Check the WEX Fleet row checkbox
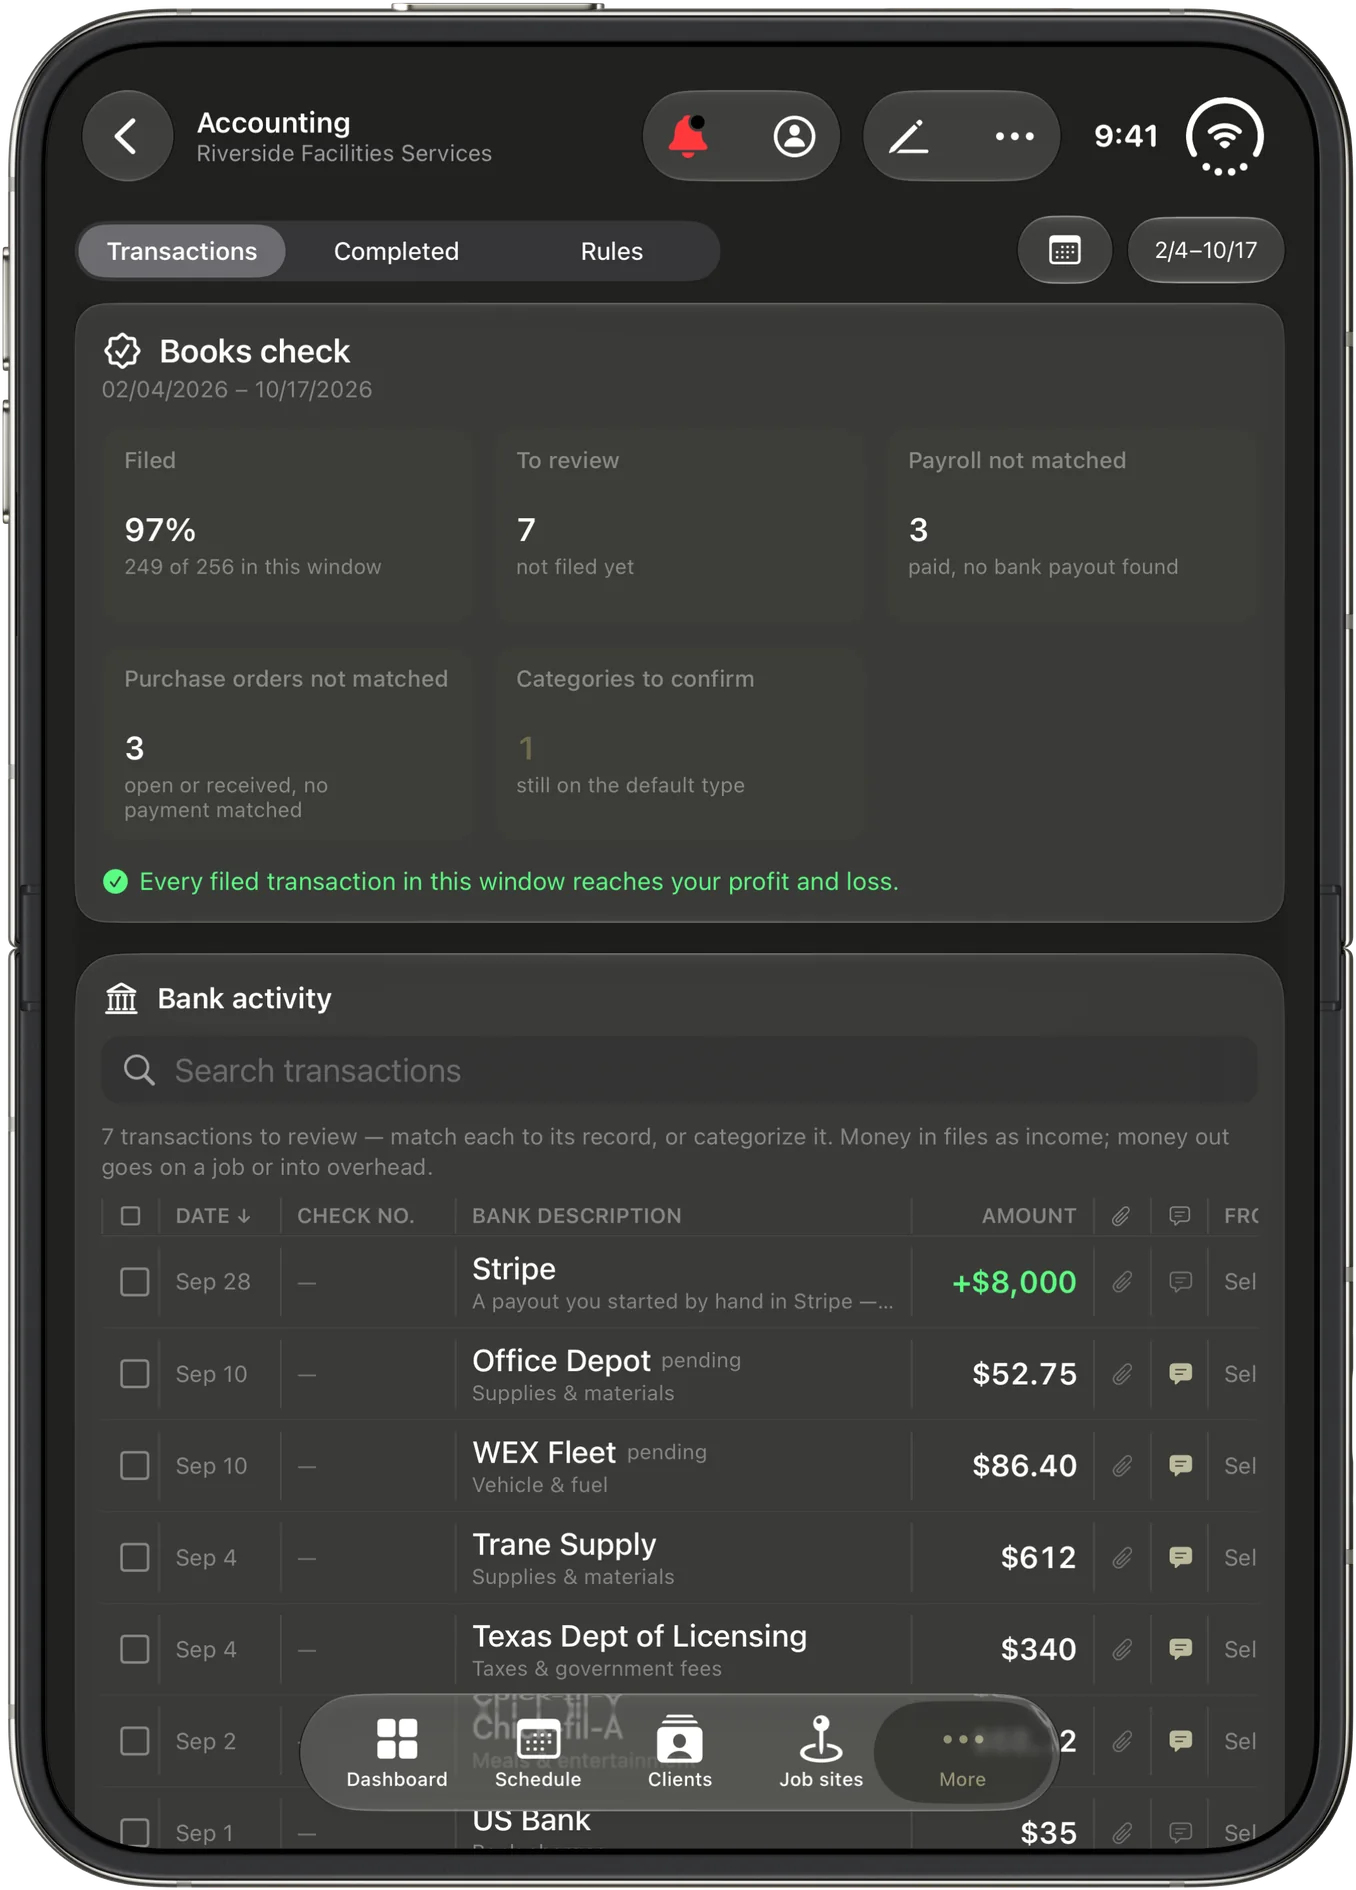This screenshot has height=1890, width=1356. [x=134, y=1466]
